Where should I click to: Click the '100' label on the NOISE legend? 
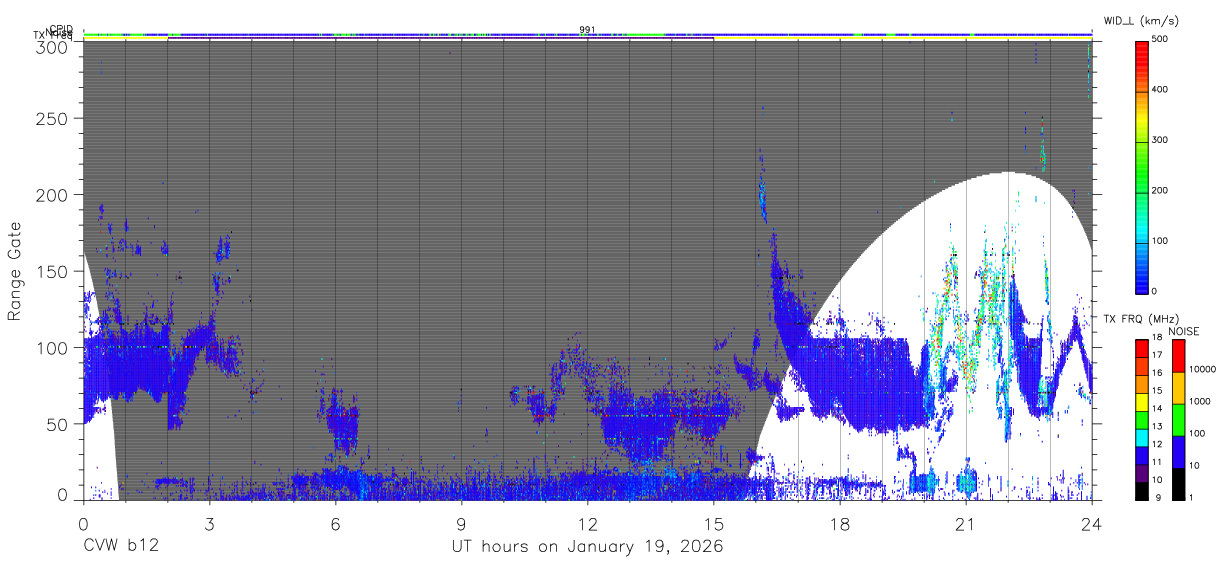(1197, 433)
